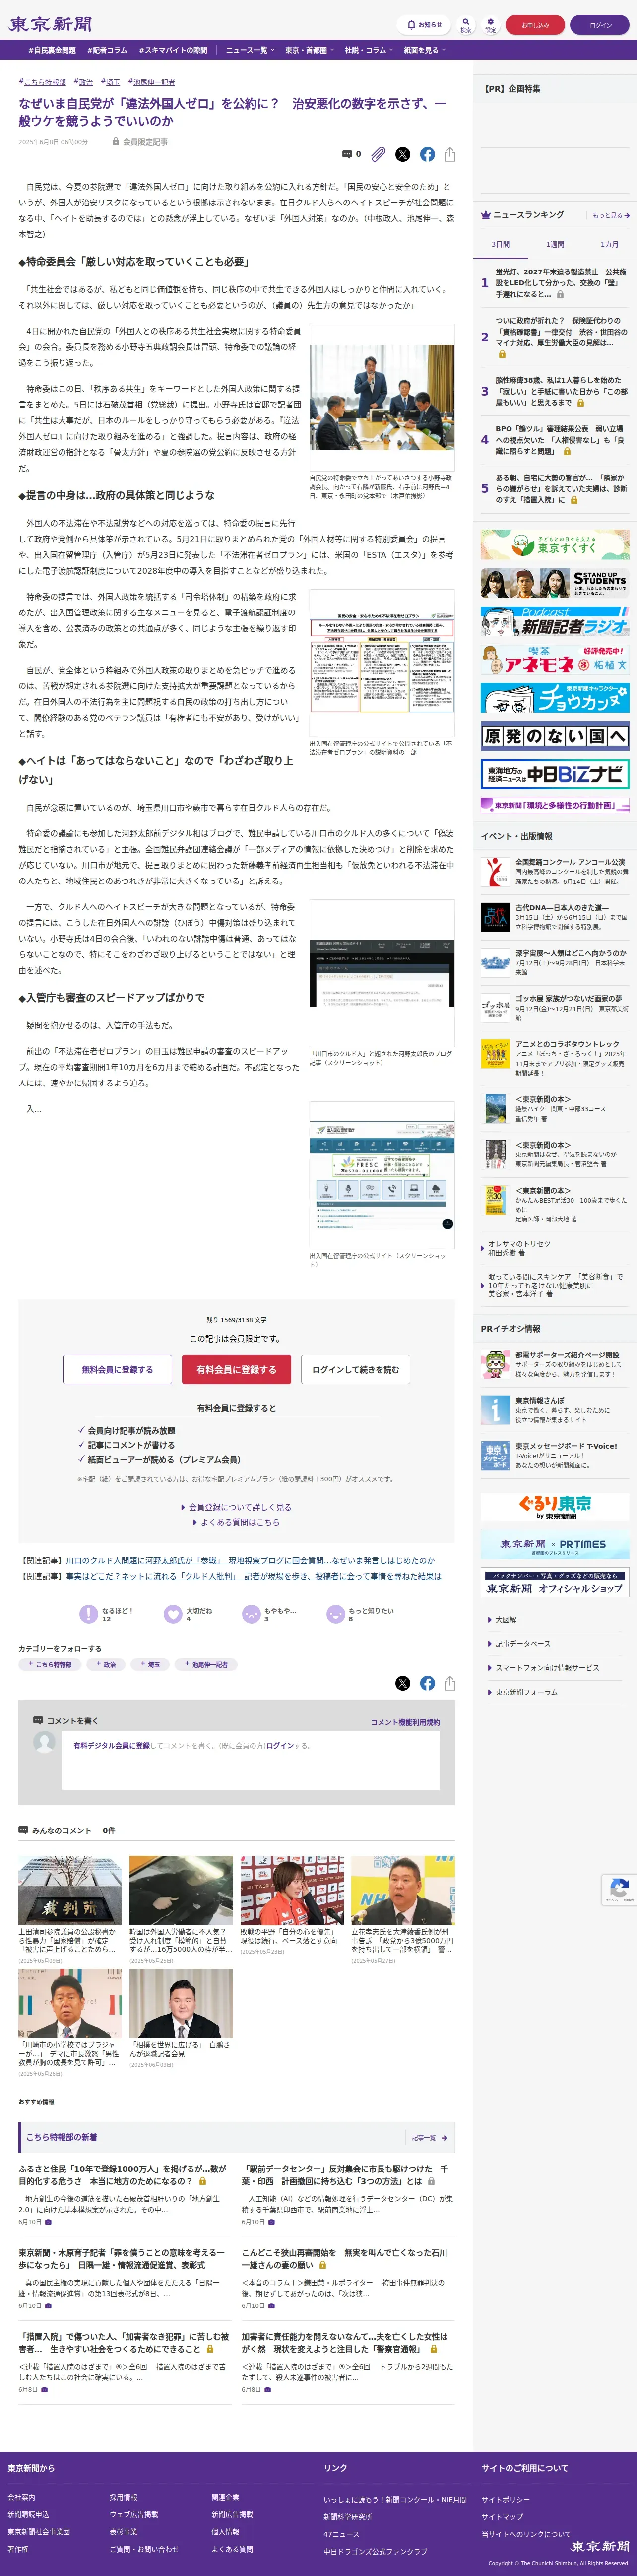Viewport: 637px width, 2576px height.
Task: React with the 大切だね heart icon
Action: click(x=172, y=1613)
